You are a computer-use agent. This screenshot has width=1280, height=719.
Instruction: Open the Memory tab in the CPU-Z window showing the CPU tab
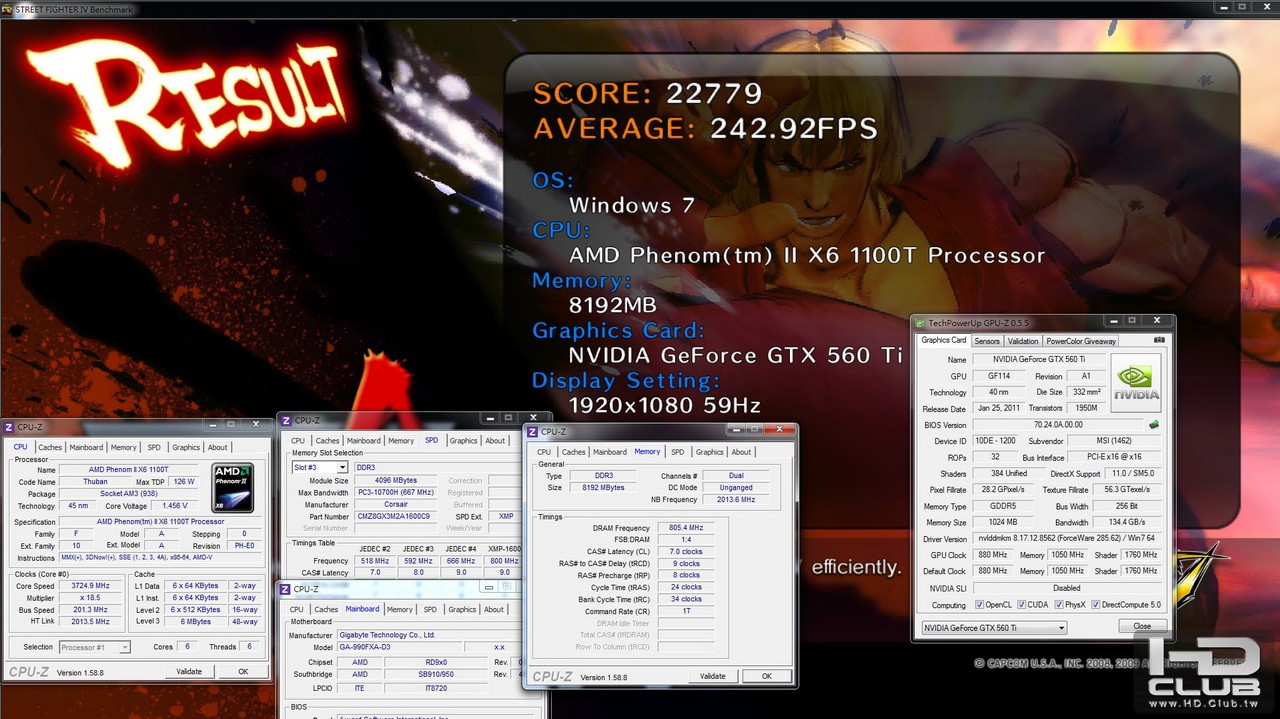pyautogui.click(x=124, y=448)
